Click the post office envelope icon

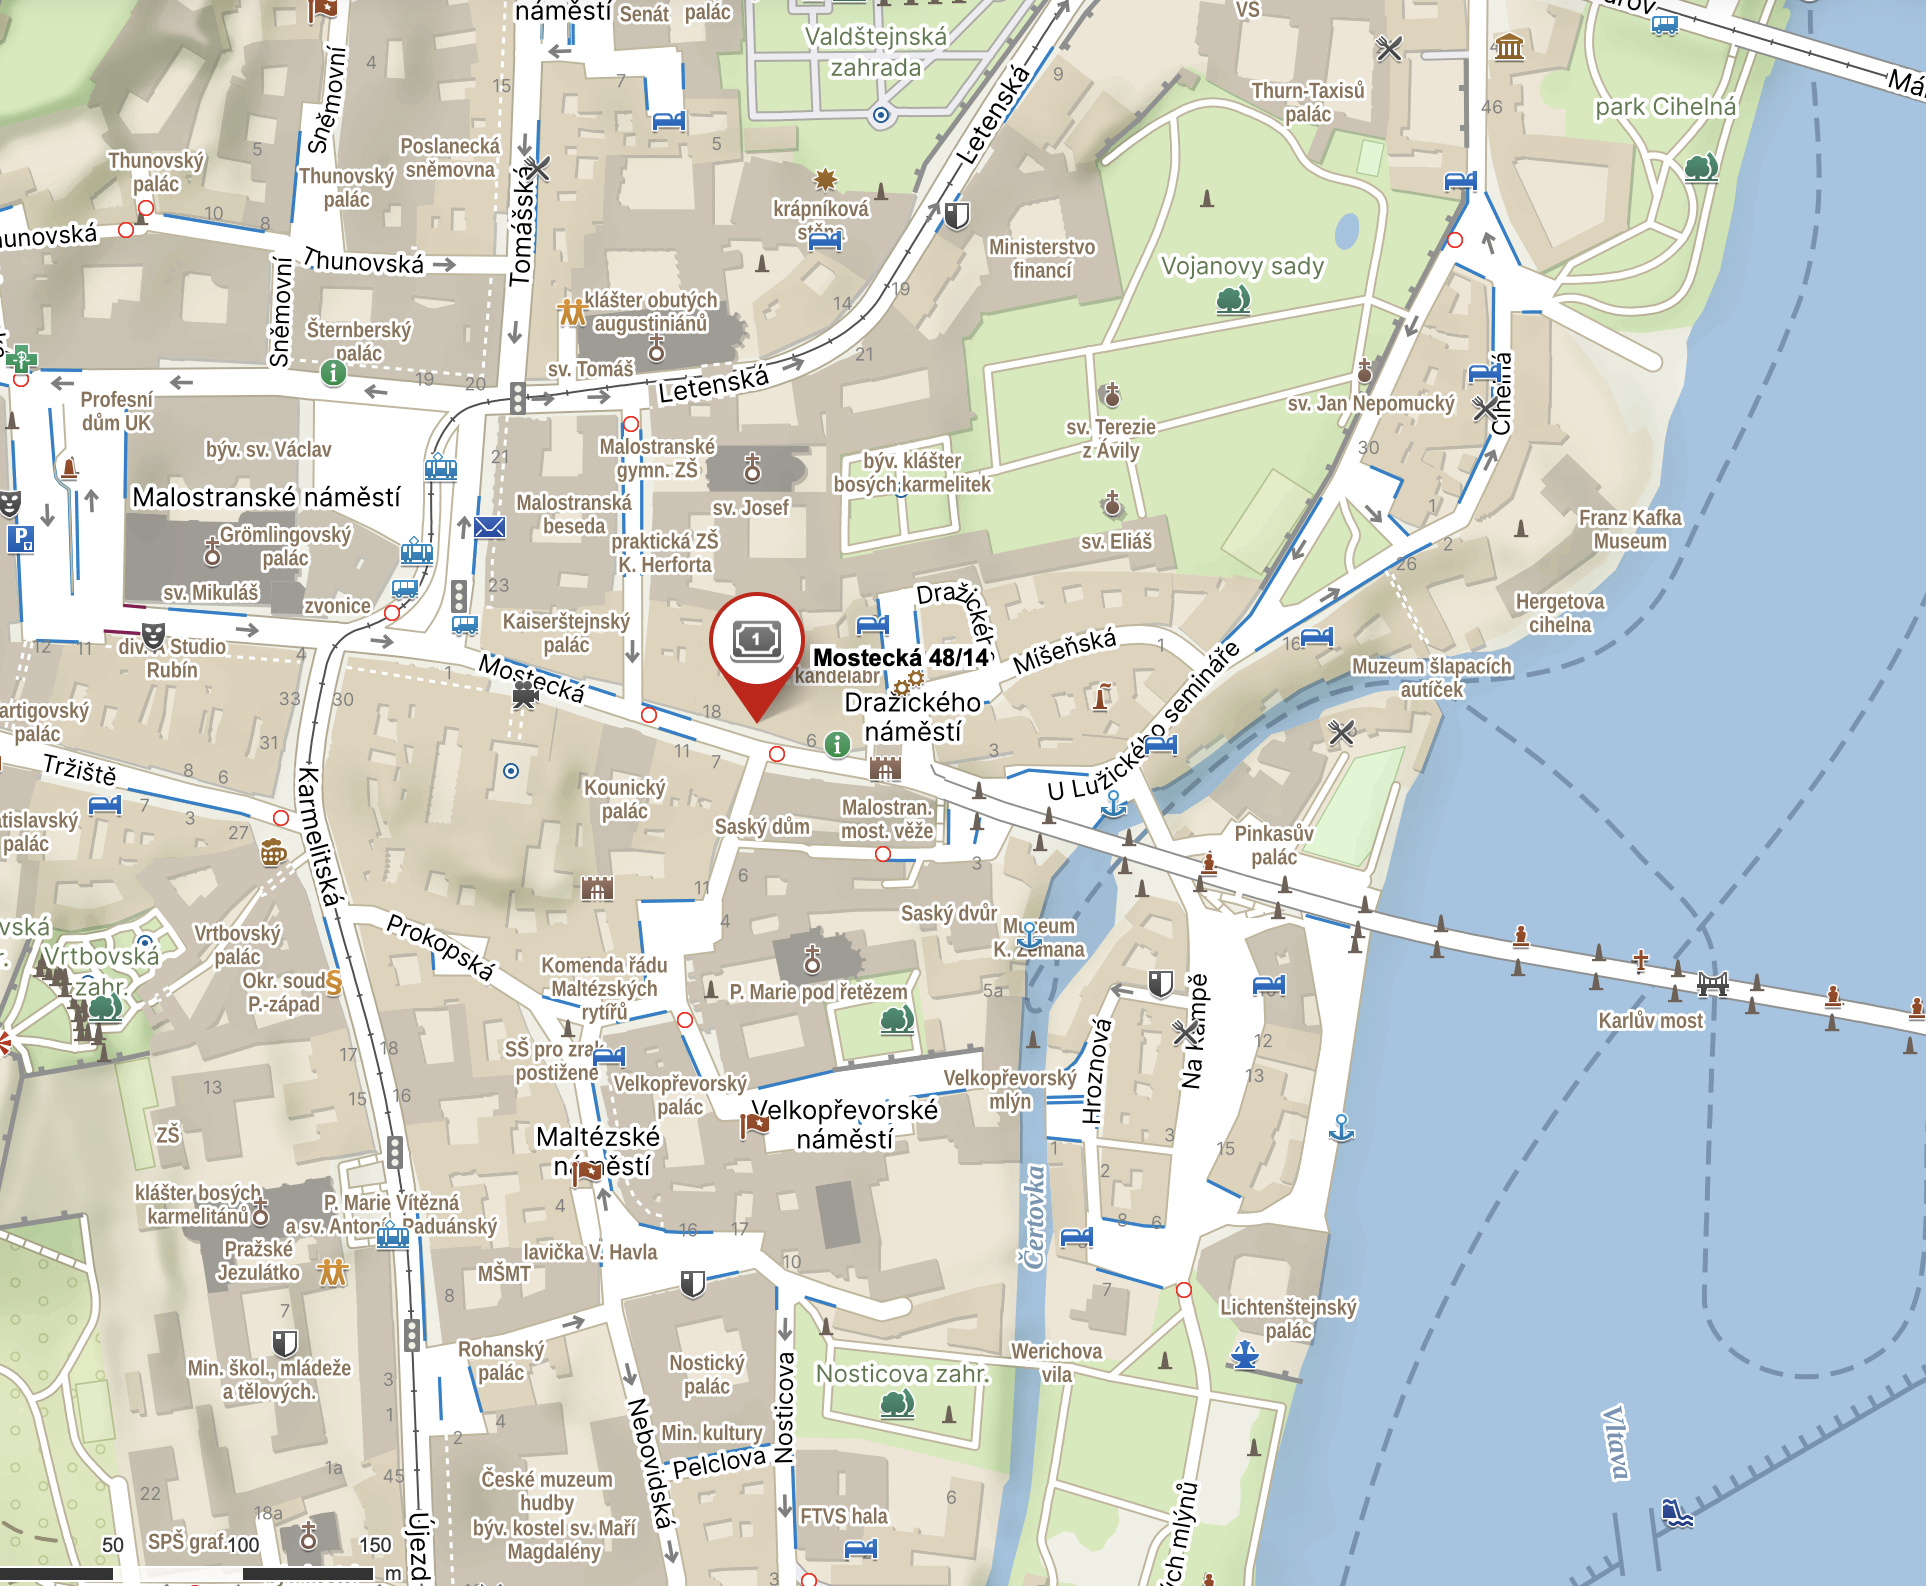(x=490, y=527)
